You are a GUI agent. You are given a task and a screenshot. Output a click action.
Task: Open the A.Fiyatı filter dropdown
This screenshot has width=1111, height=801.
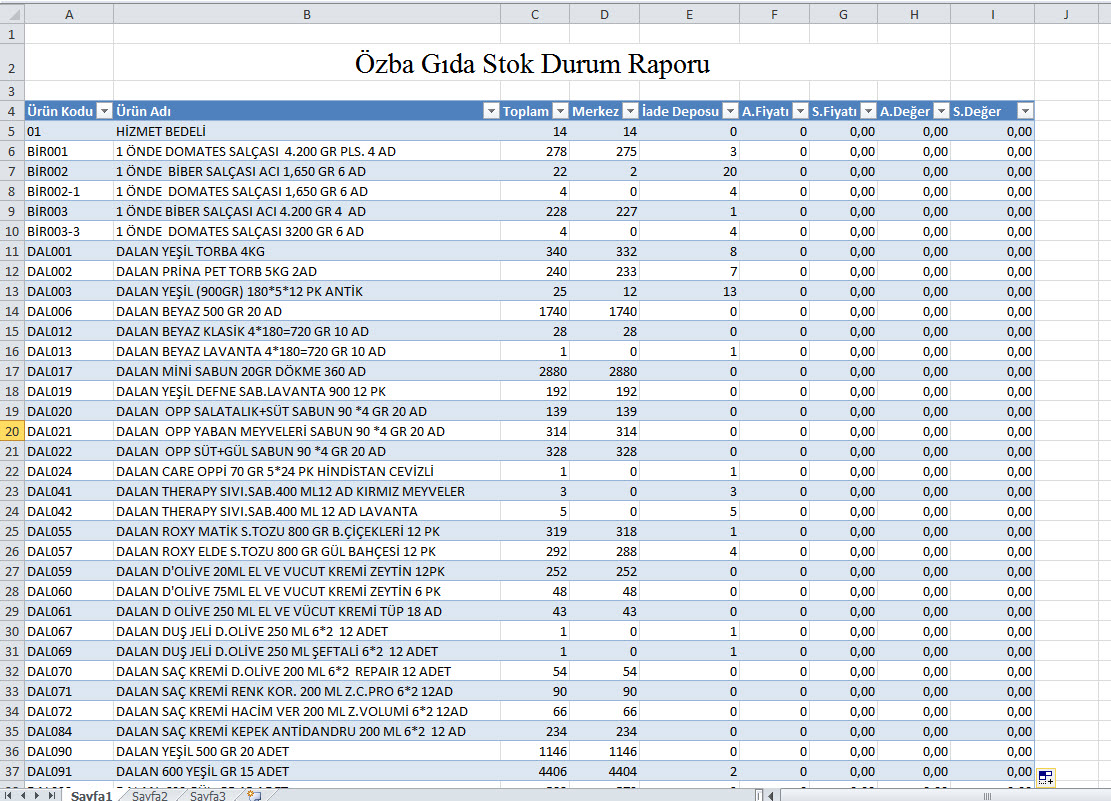point(800,111)
